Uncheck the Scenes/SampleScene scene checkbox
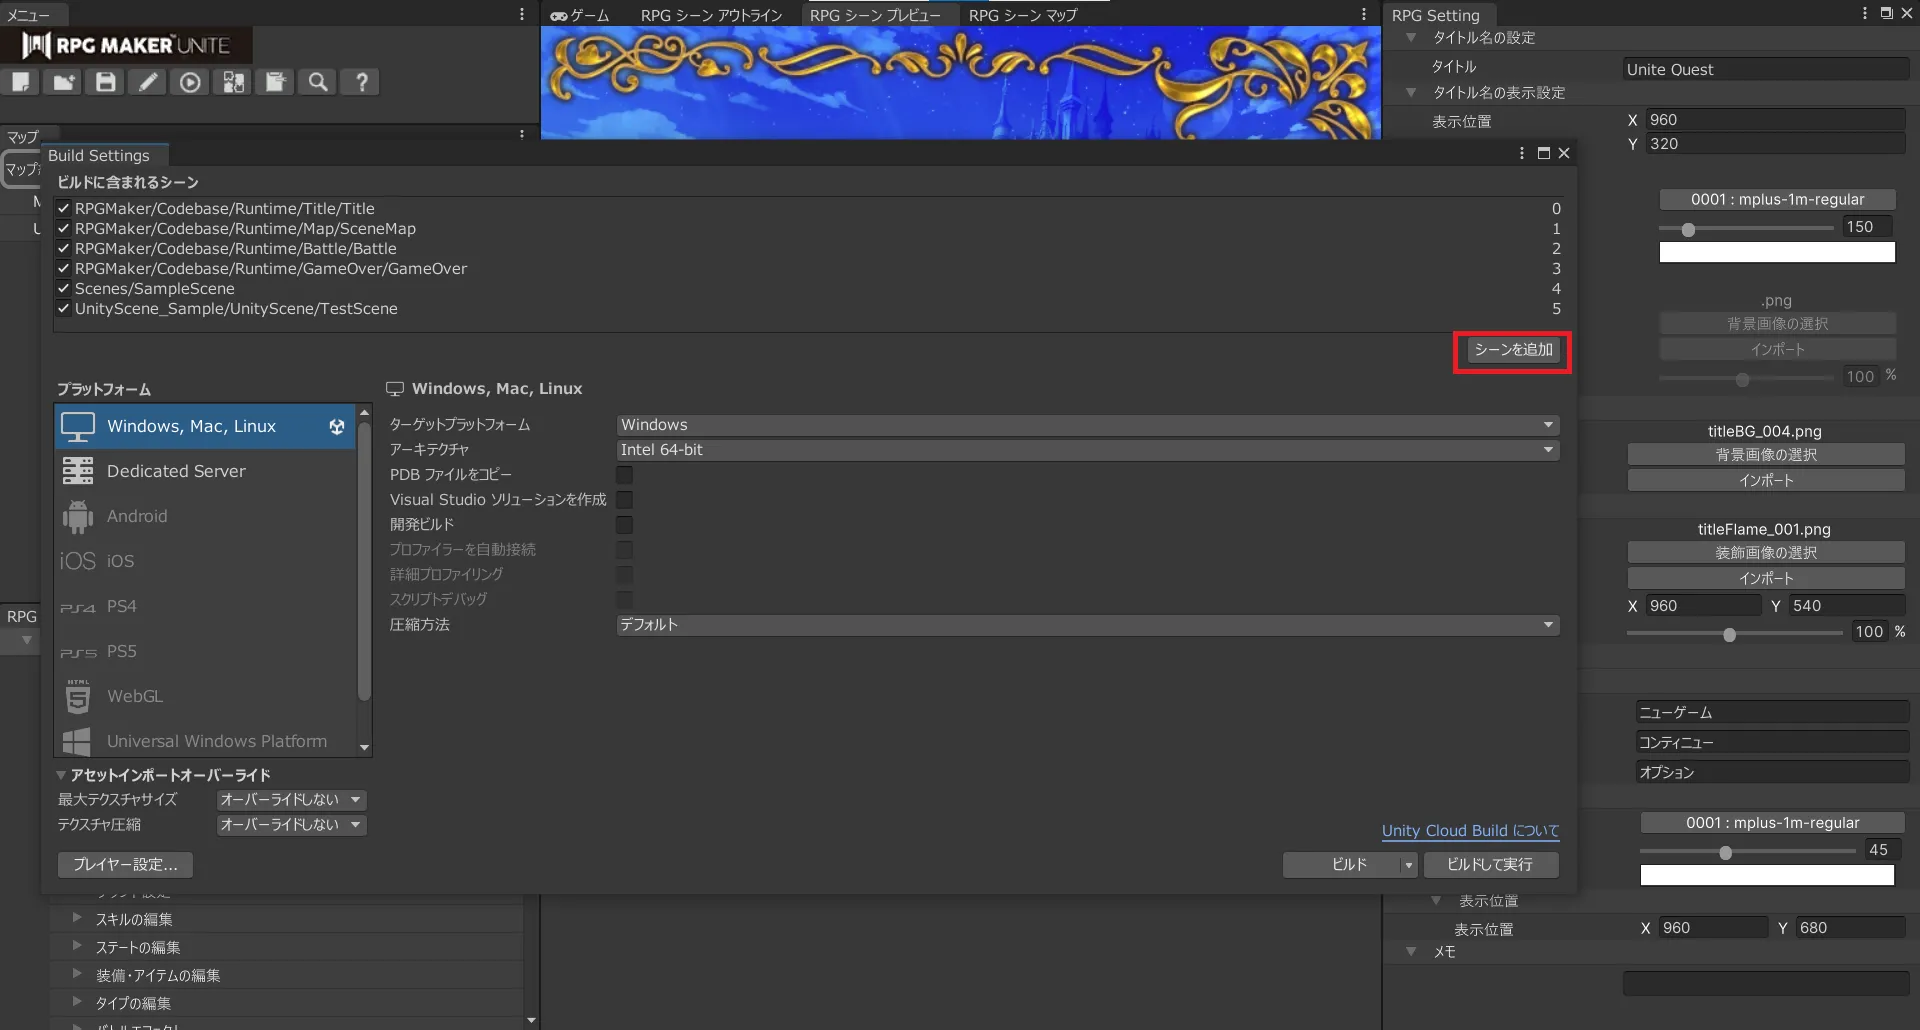Image resolution: width=1920 pixels, height=1030 pixels. pyautogui.click(x=63, y=289)
